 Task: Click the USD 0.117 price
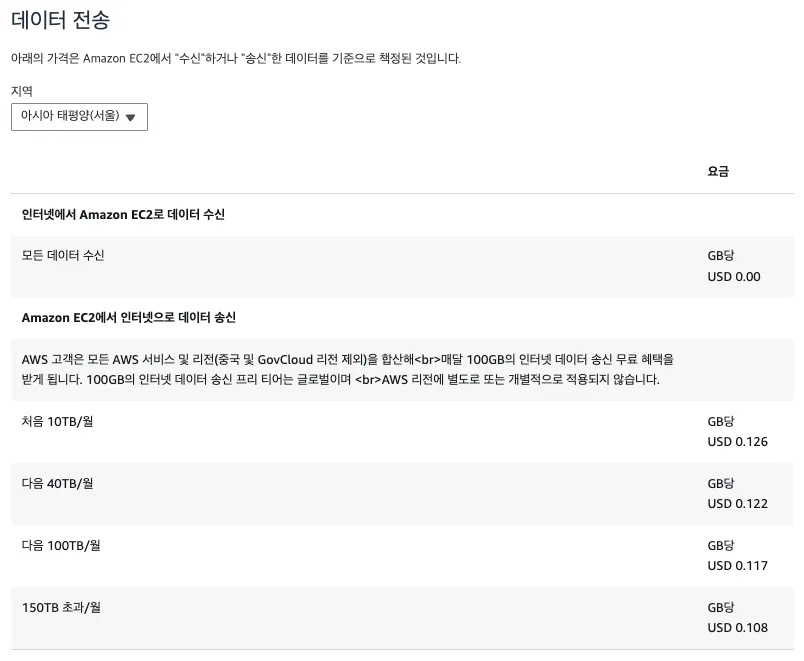tap(737, 566)
